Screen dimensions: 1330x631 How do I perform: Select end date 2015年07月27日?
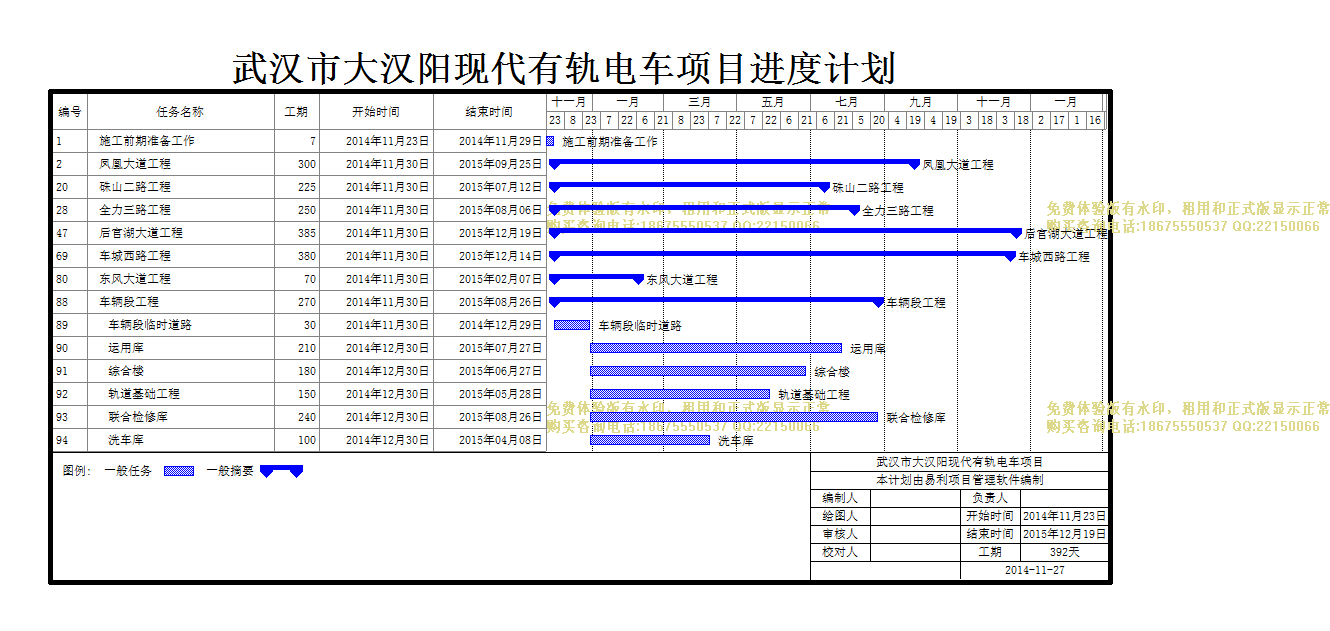click(500, 348)
